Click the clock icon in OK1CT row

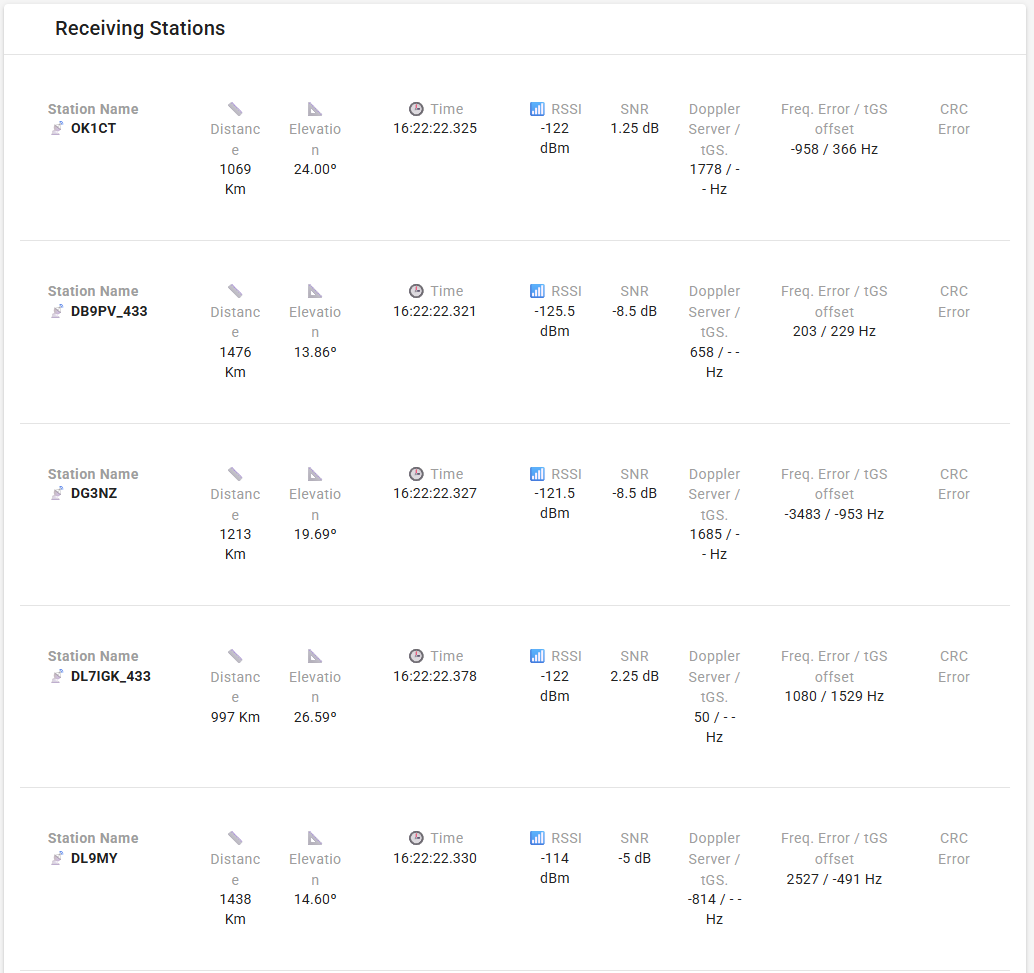416,109
